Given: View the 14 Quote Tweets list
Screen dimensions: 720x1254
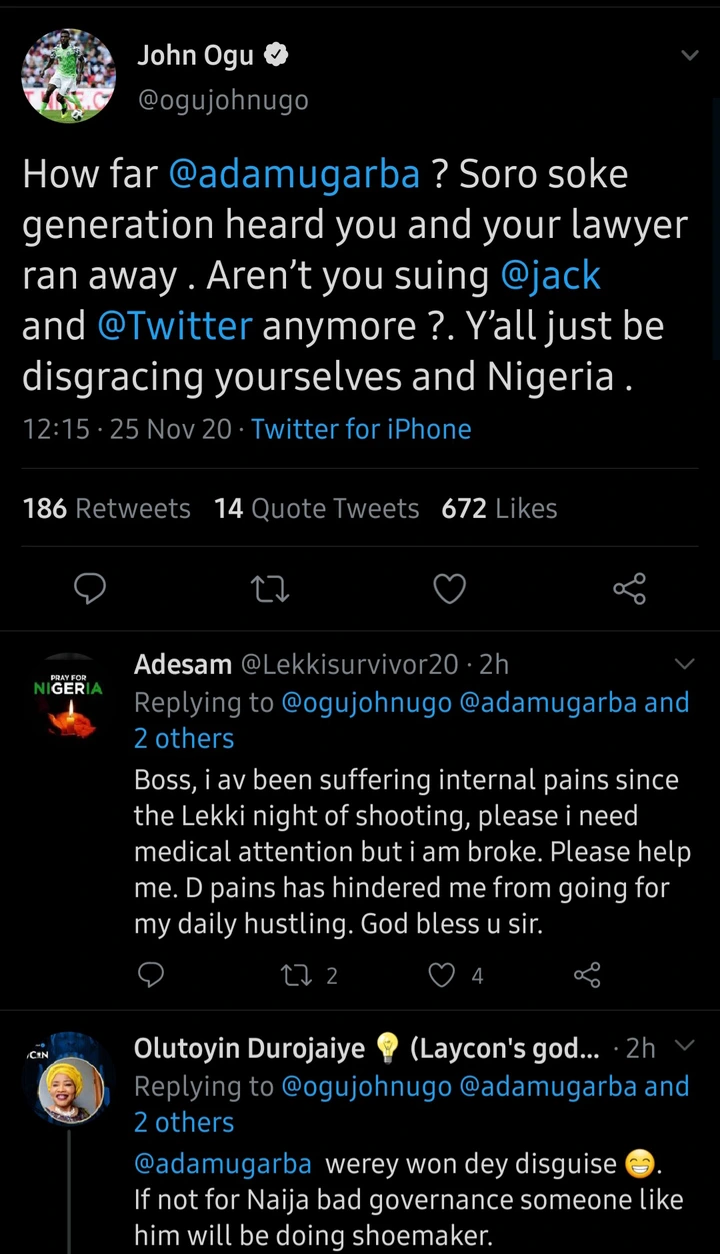Looking at the screenshot, I should (316, 509).
